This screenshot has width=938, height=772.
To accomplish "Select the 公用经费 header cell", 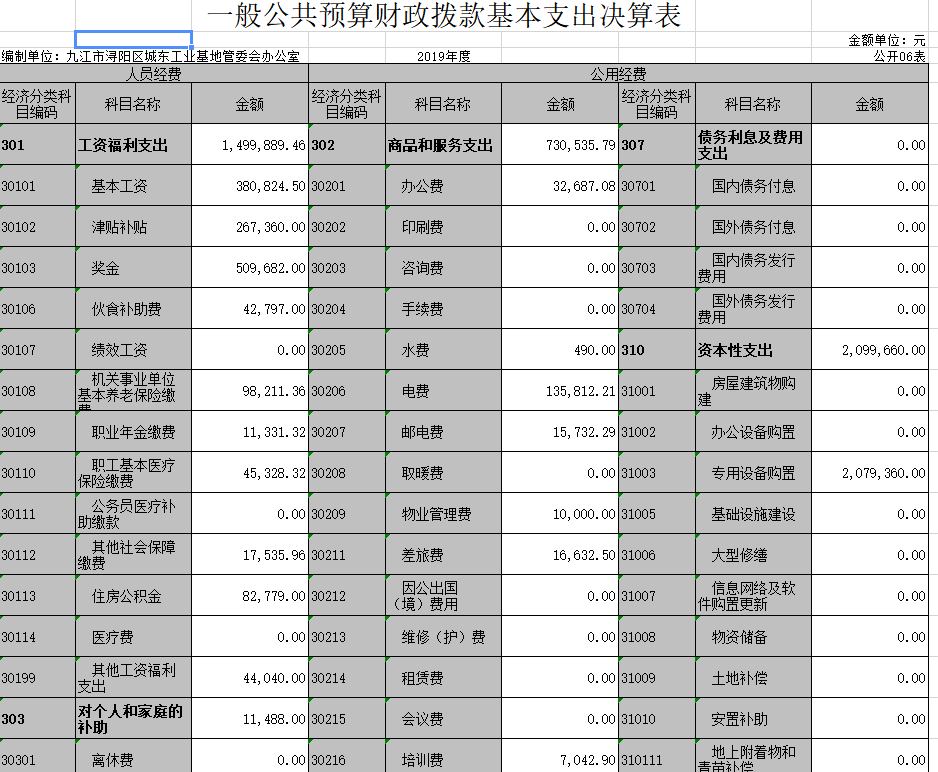I will click(618, 75).
